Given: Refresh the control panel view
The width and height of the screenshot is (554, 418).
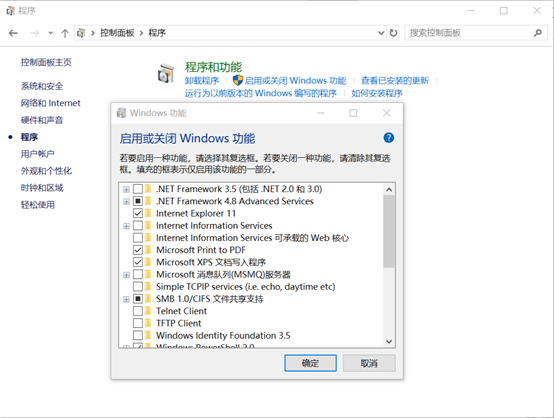Looking at the screenshot, I should [x=393, y=33].
